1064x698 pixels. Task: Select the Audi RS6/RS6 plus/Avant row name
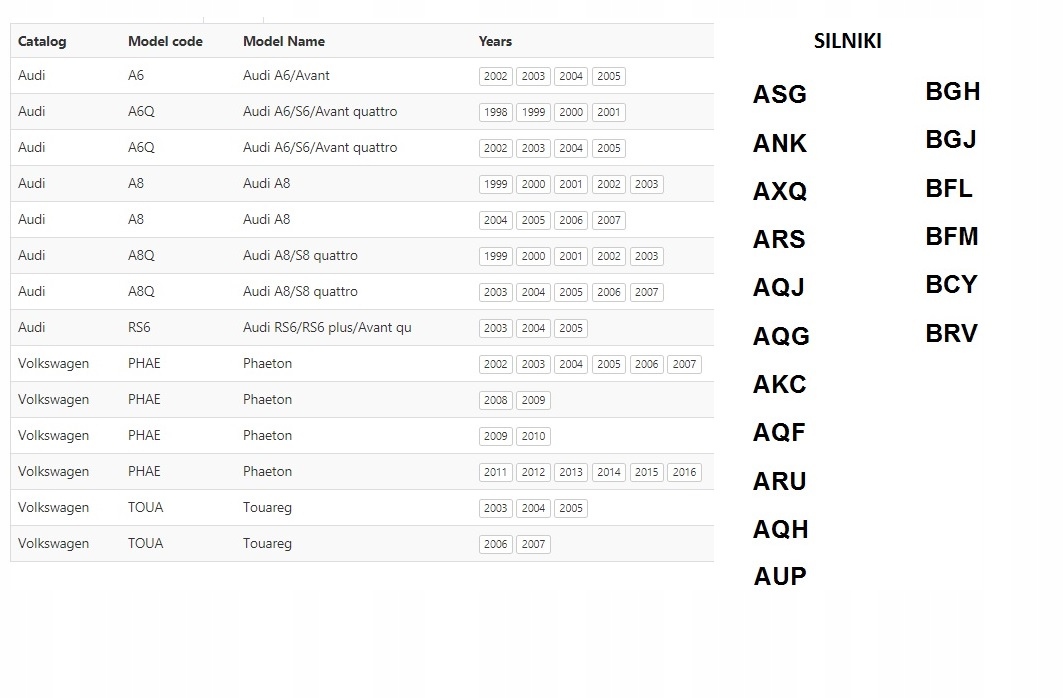(327, 327)
